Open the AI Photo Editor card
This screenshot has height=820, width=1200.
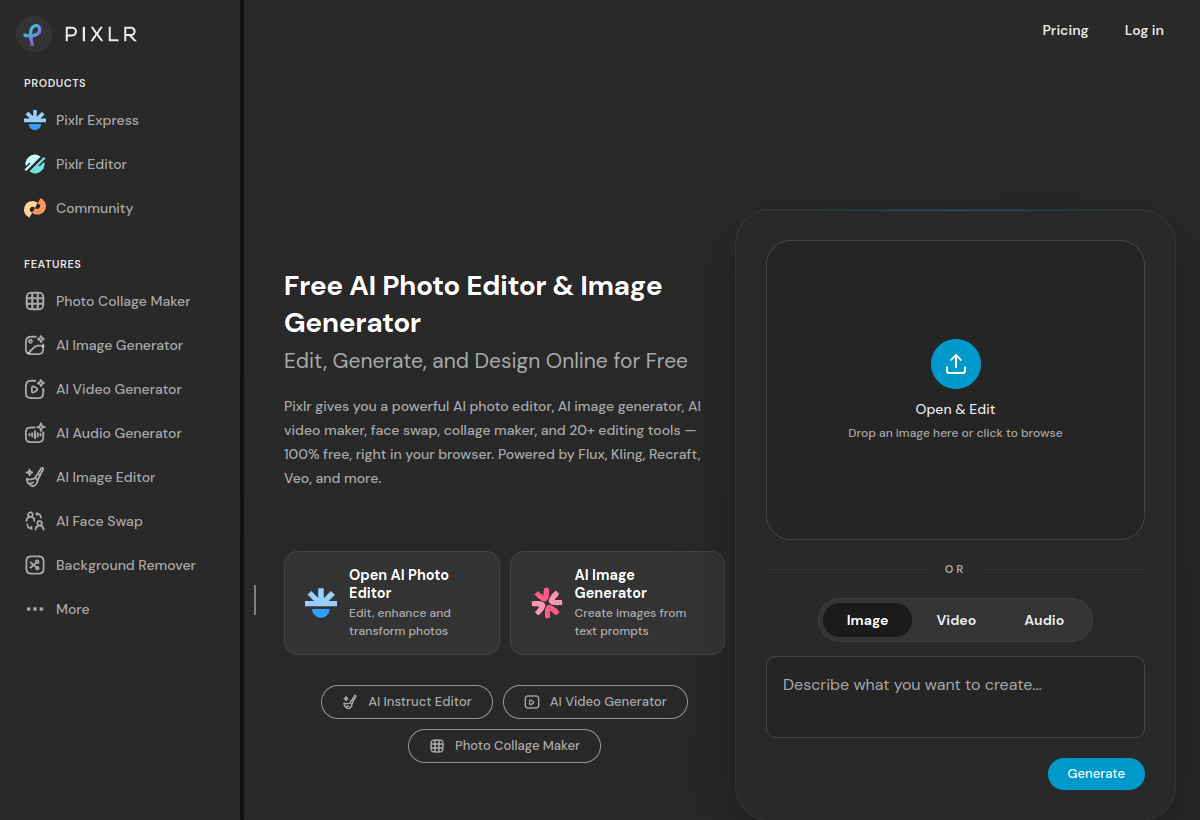click(392, 603)
